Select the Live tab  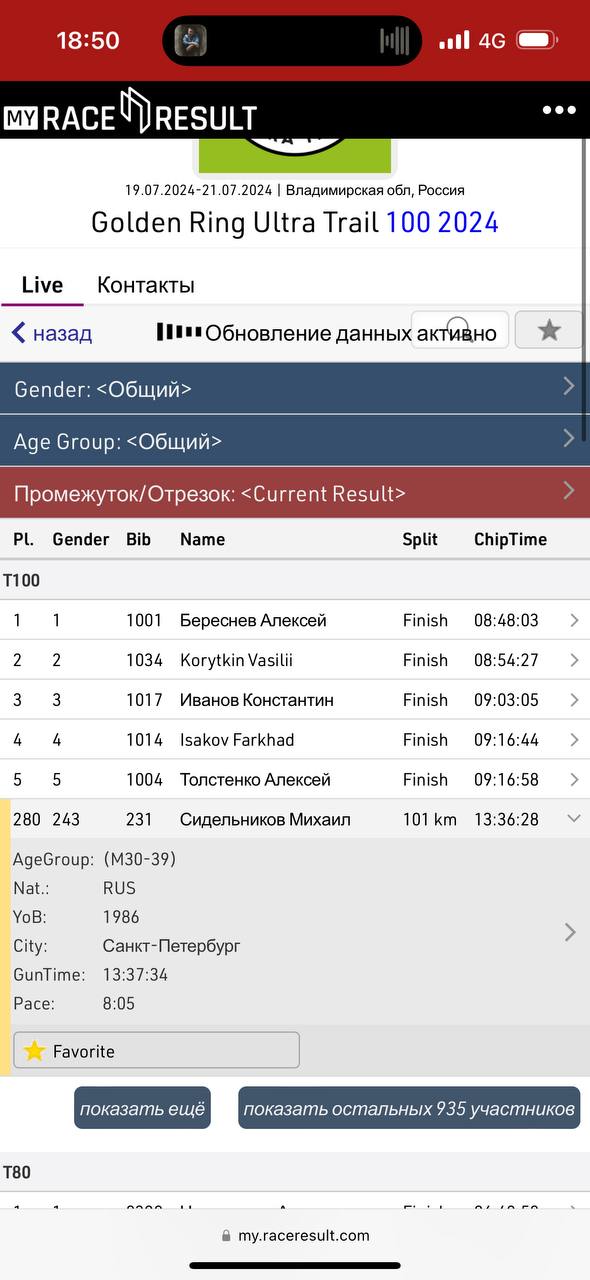point(42,285)
